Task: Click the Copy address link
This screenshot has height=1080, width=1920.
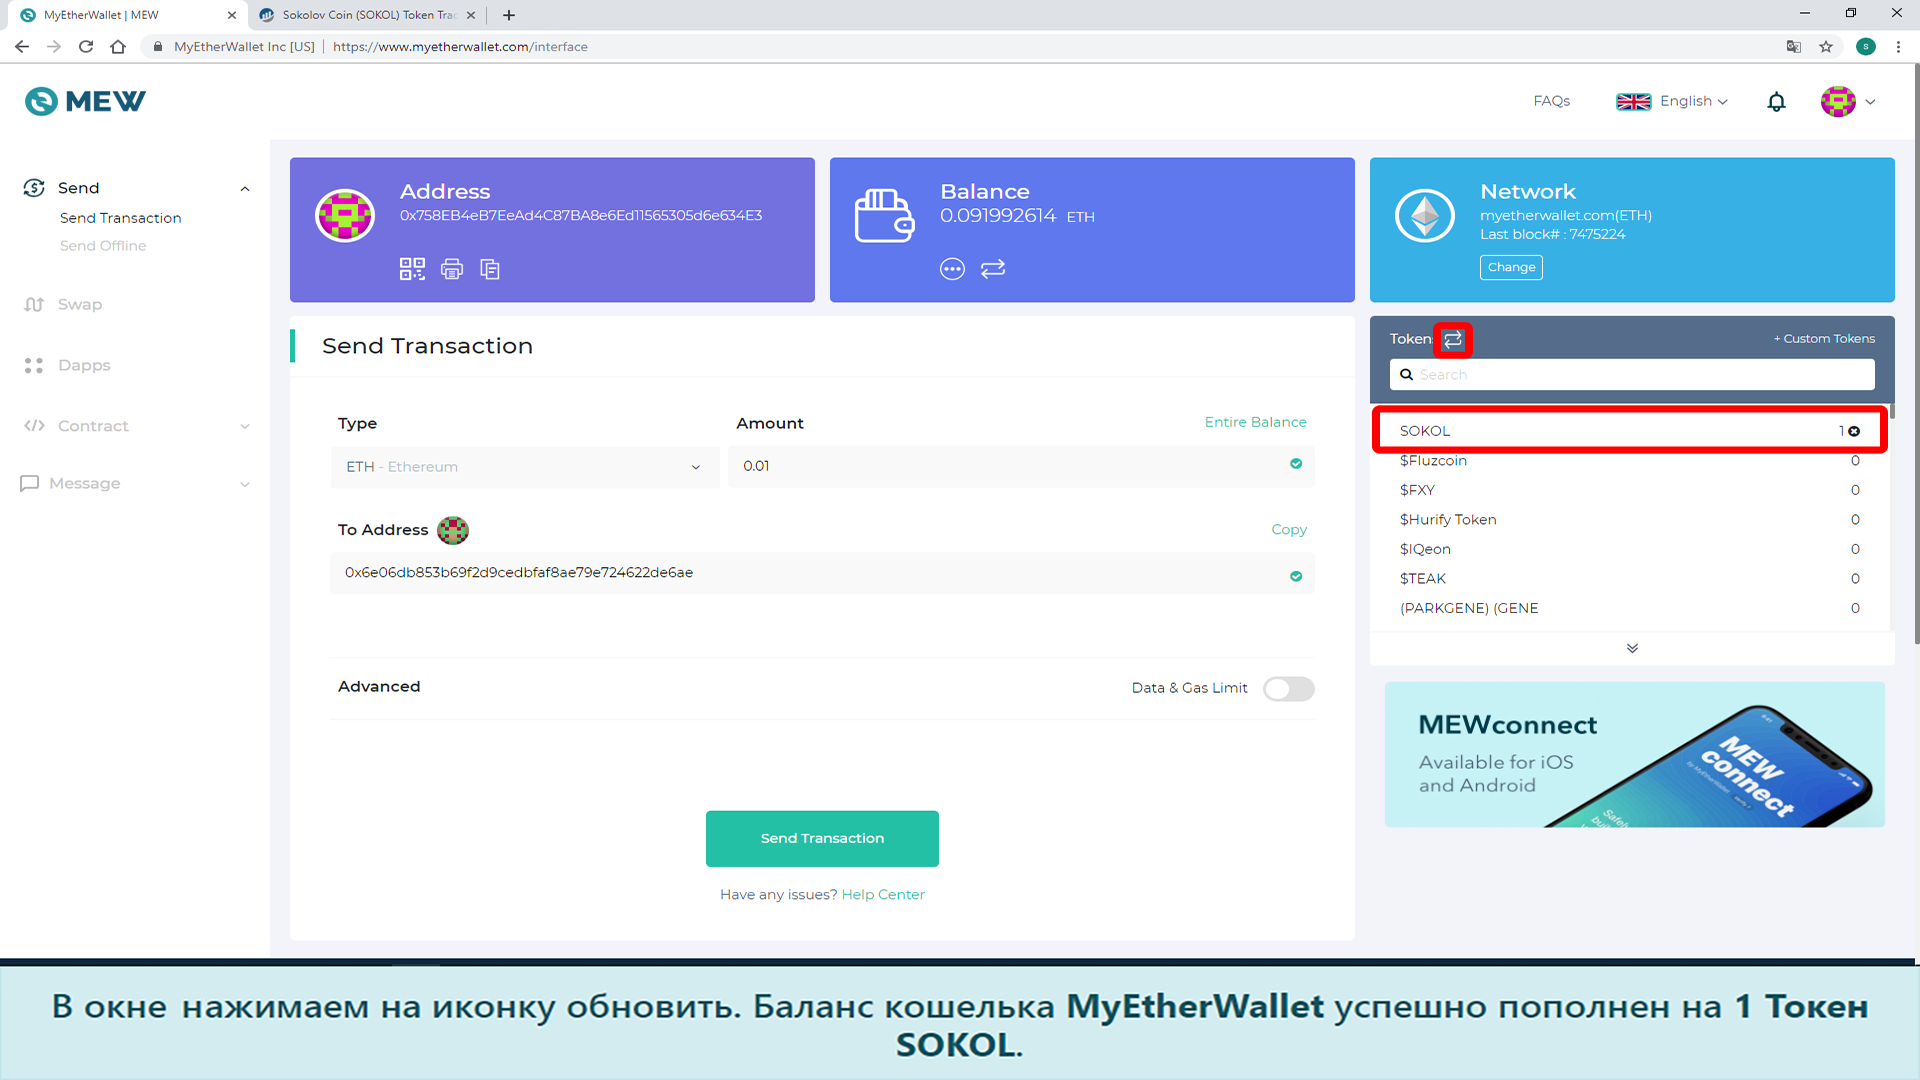Action: point(1289,530)
